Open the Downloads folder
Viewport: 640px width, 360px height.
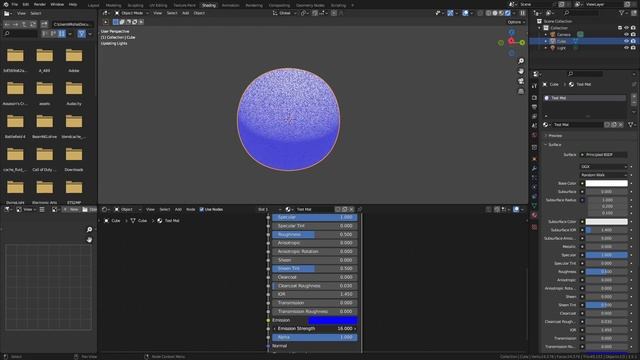tap(74, 158)
